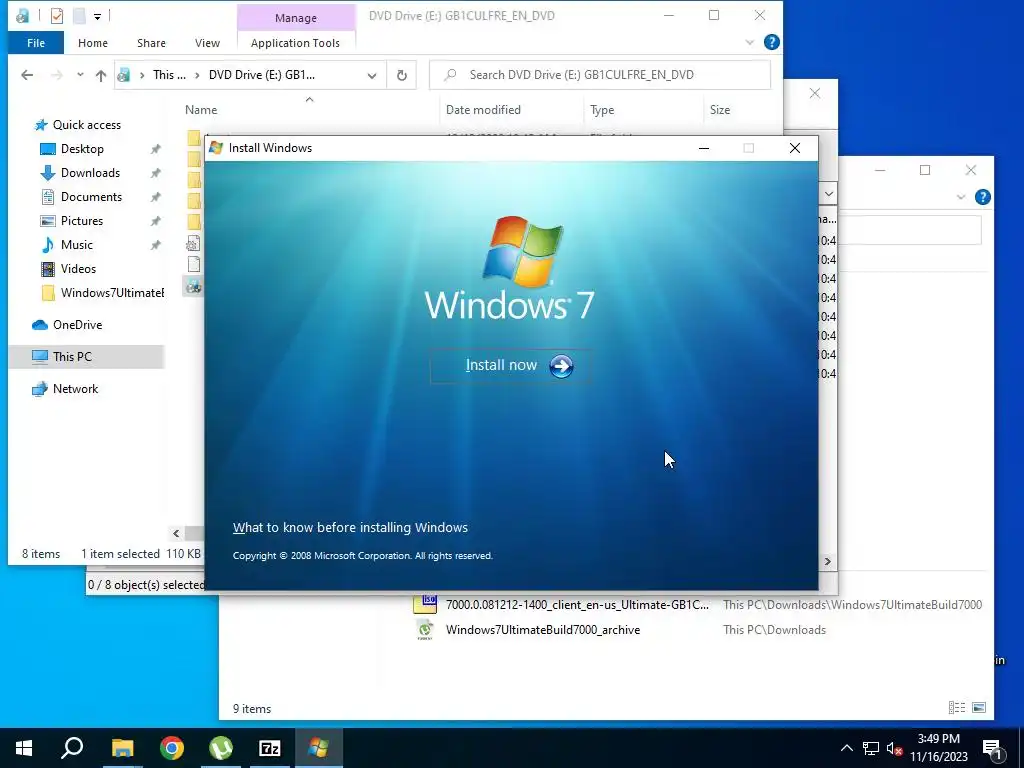1024x768 pixels.
Task: Launch Google Chrome from taskbar
Action: [x=172, y=748]
